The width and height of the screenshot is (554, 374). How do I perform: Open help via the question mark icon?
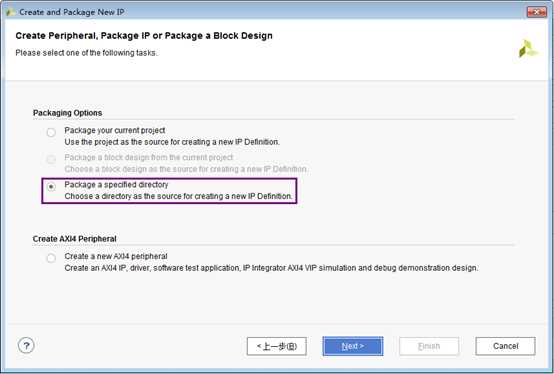26,345
